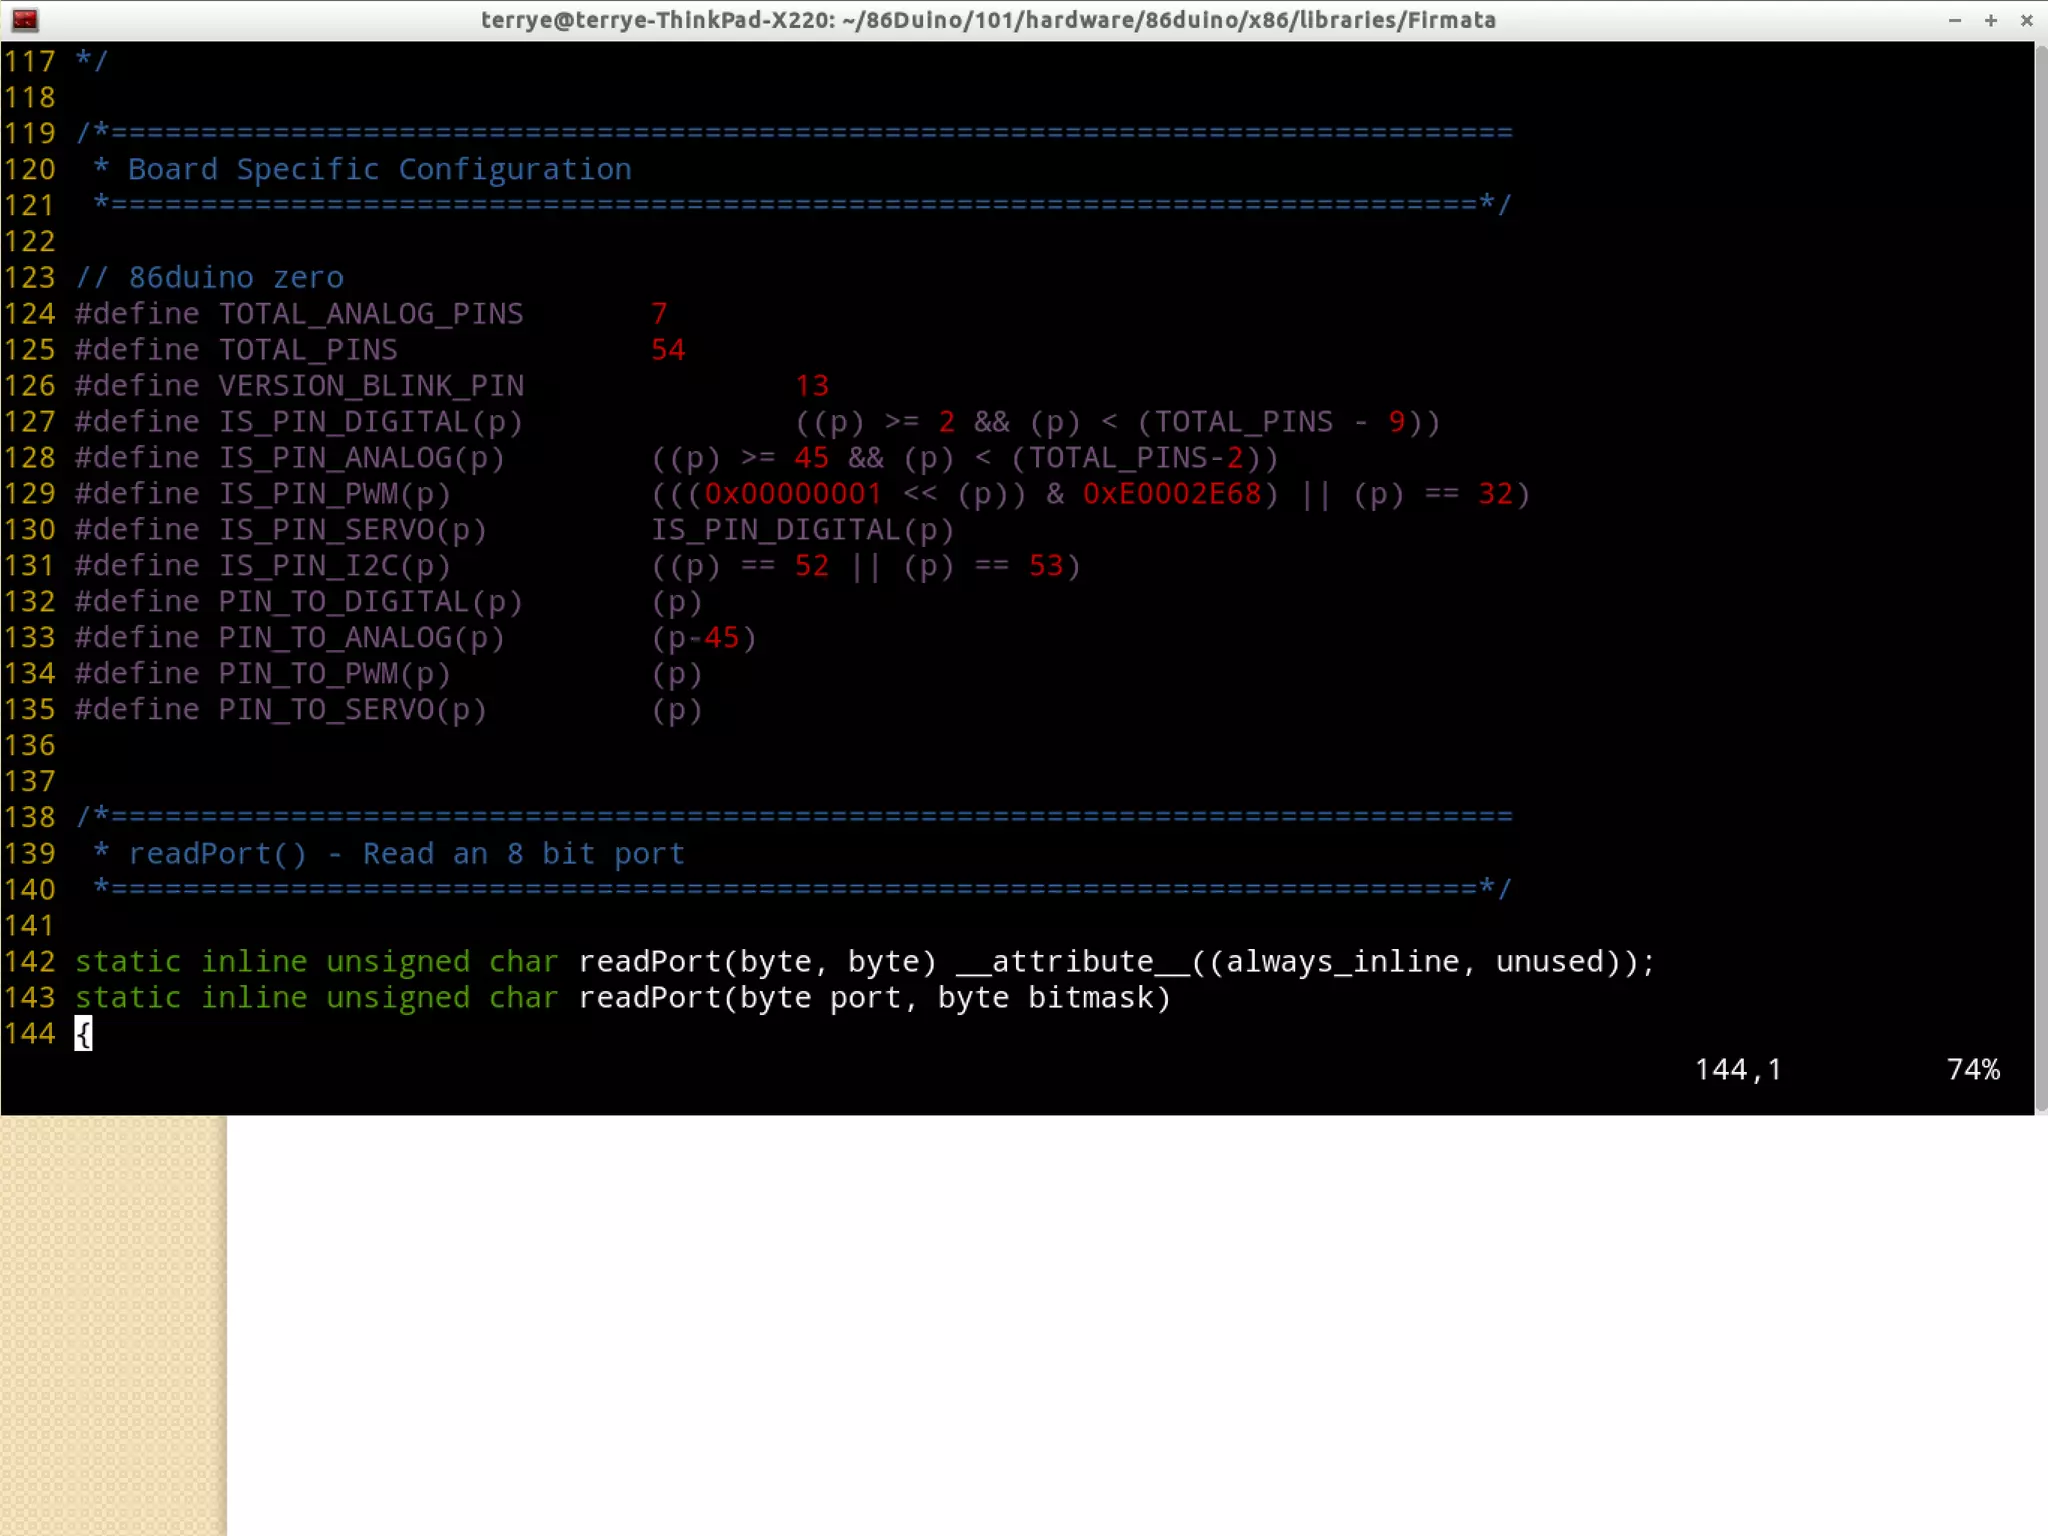The width and height of the screenshot is (2048, 1536).
Task: Click the __attribute__ keyword on line 142
Action: coord(1072,962)
